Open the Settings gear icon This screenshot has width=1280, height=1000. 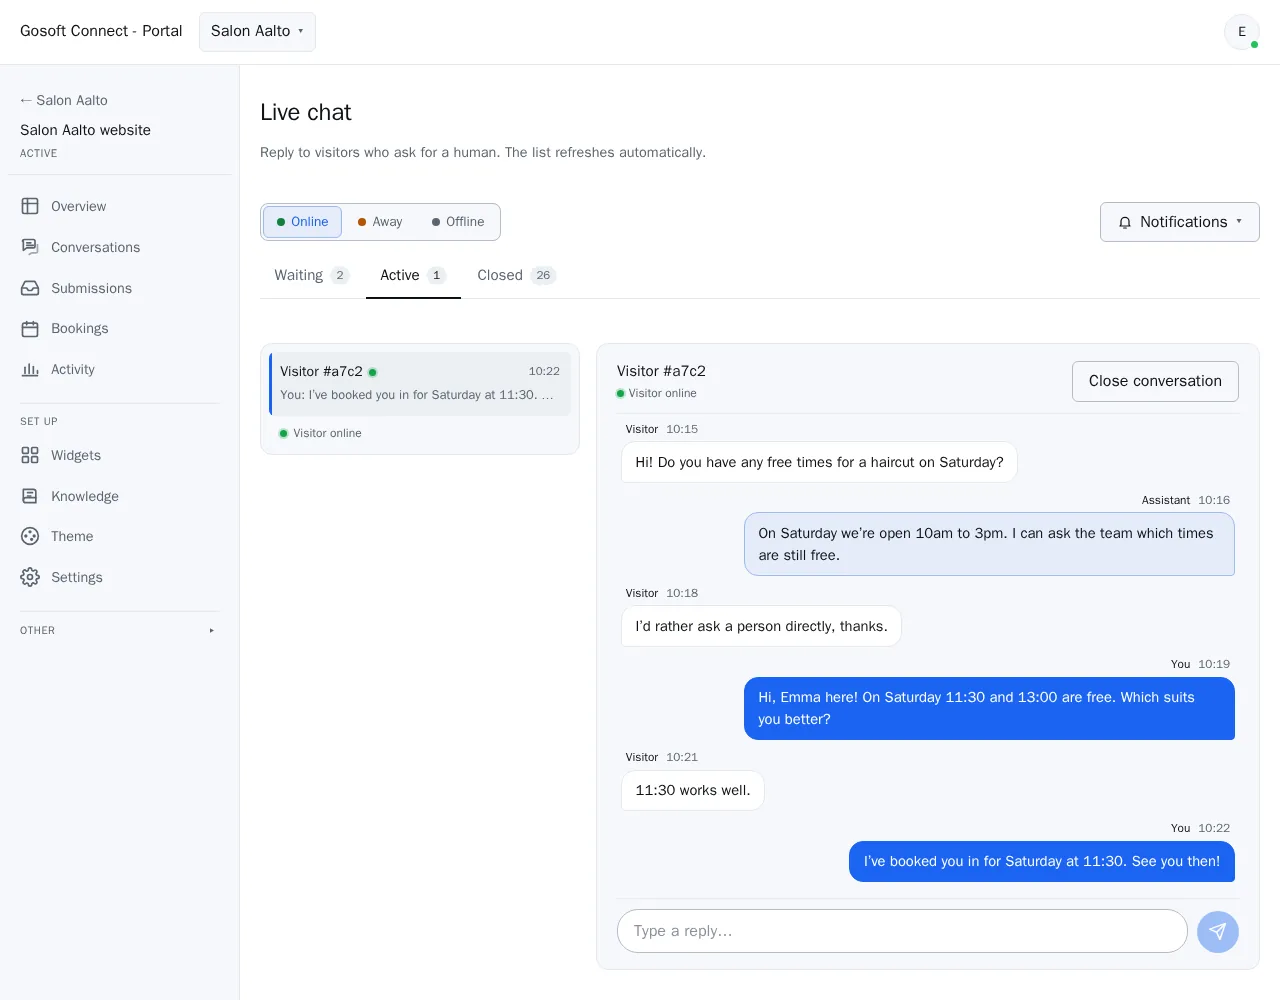[x=30, y=577]
